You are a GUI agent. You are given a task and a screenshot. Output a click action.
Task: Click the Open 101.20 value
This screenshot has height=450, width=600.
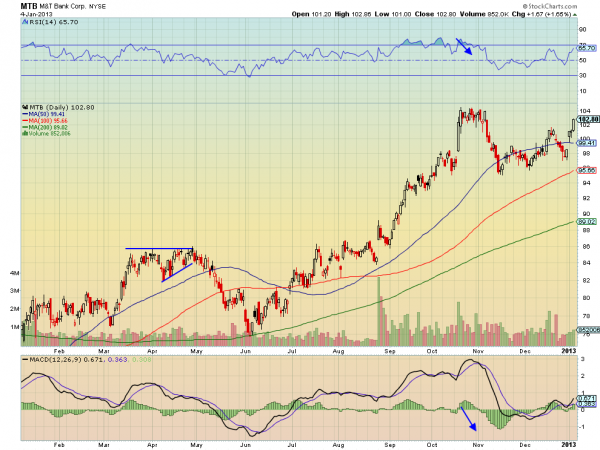click(311, 14)
